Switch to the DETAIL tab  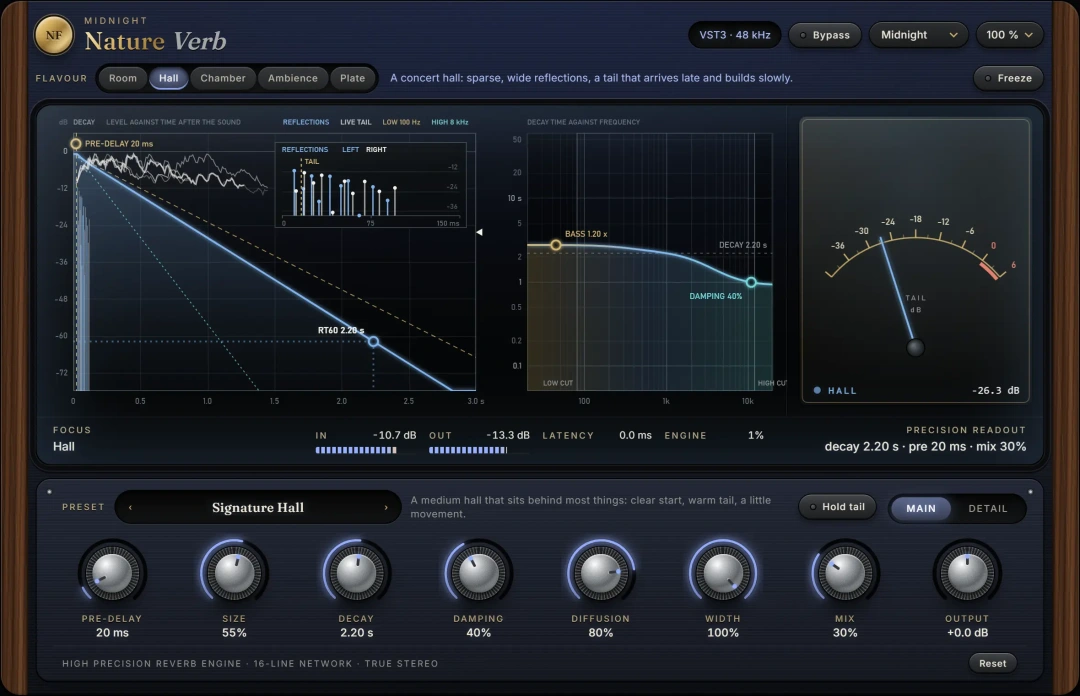(x=988, y=509)
